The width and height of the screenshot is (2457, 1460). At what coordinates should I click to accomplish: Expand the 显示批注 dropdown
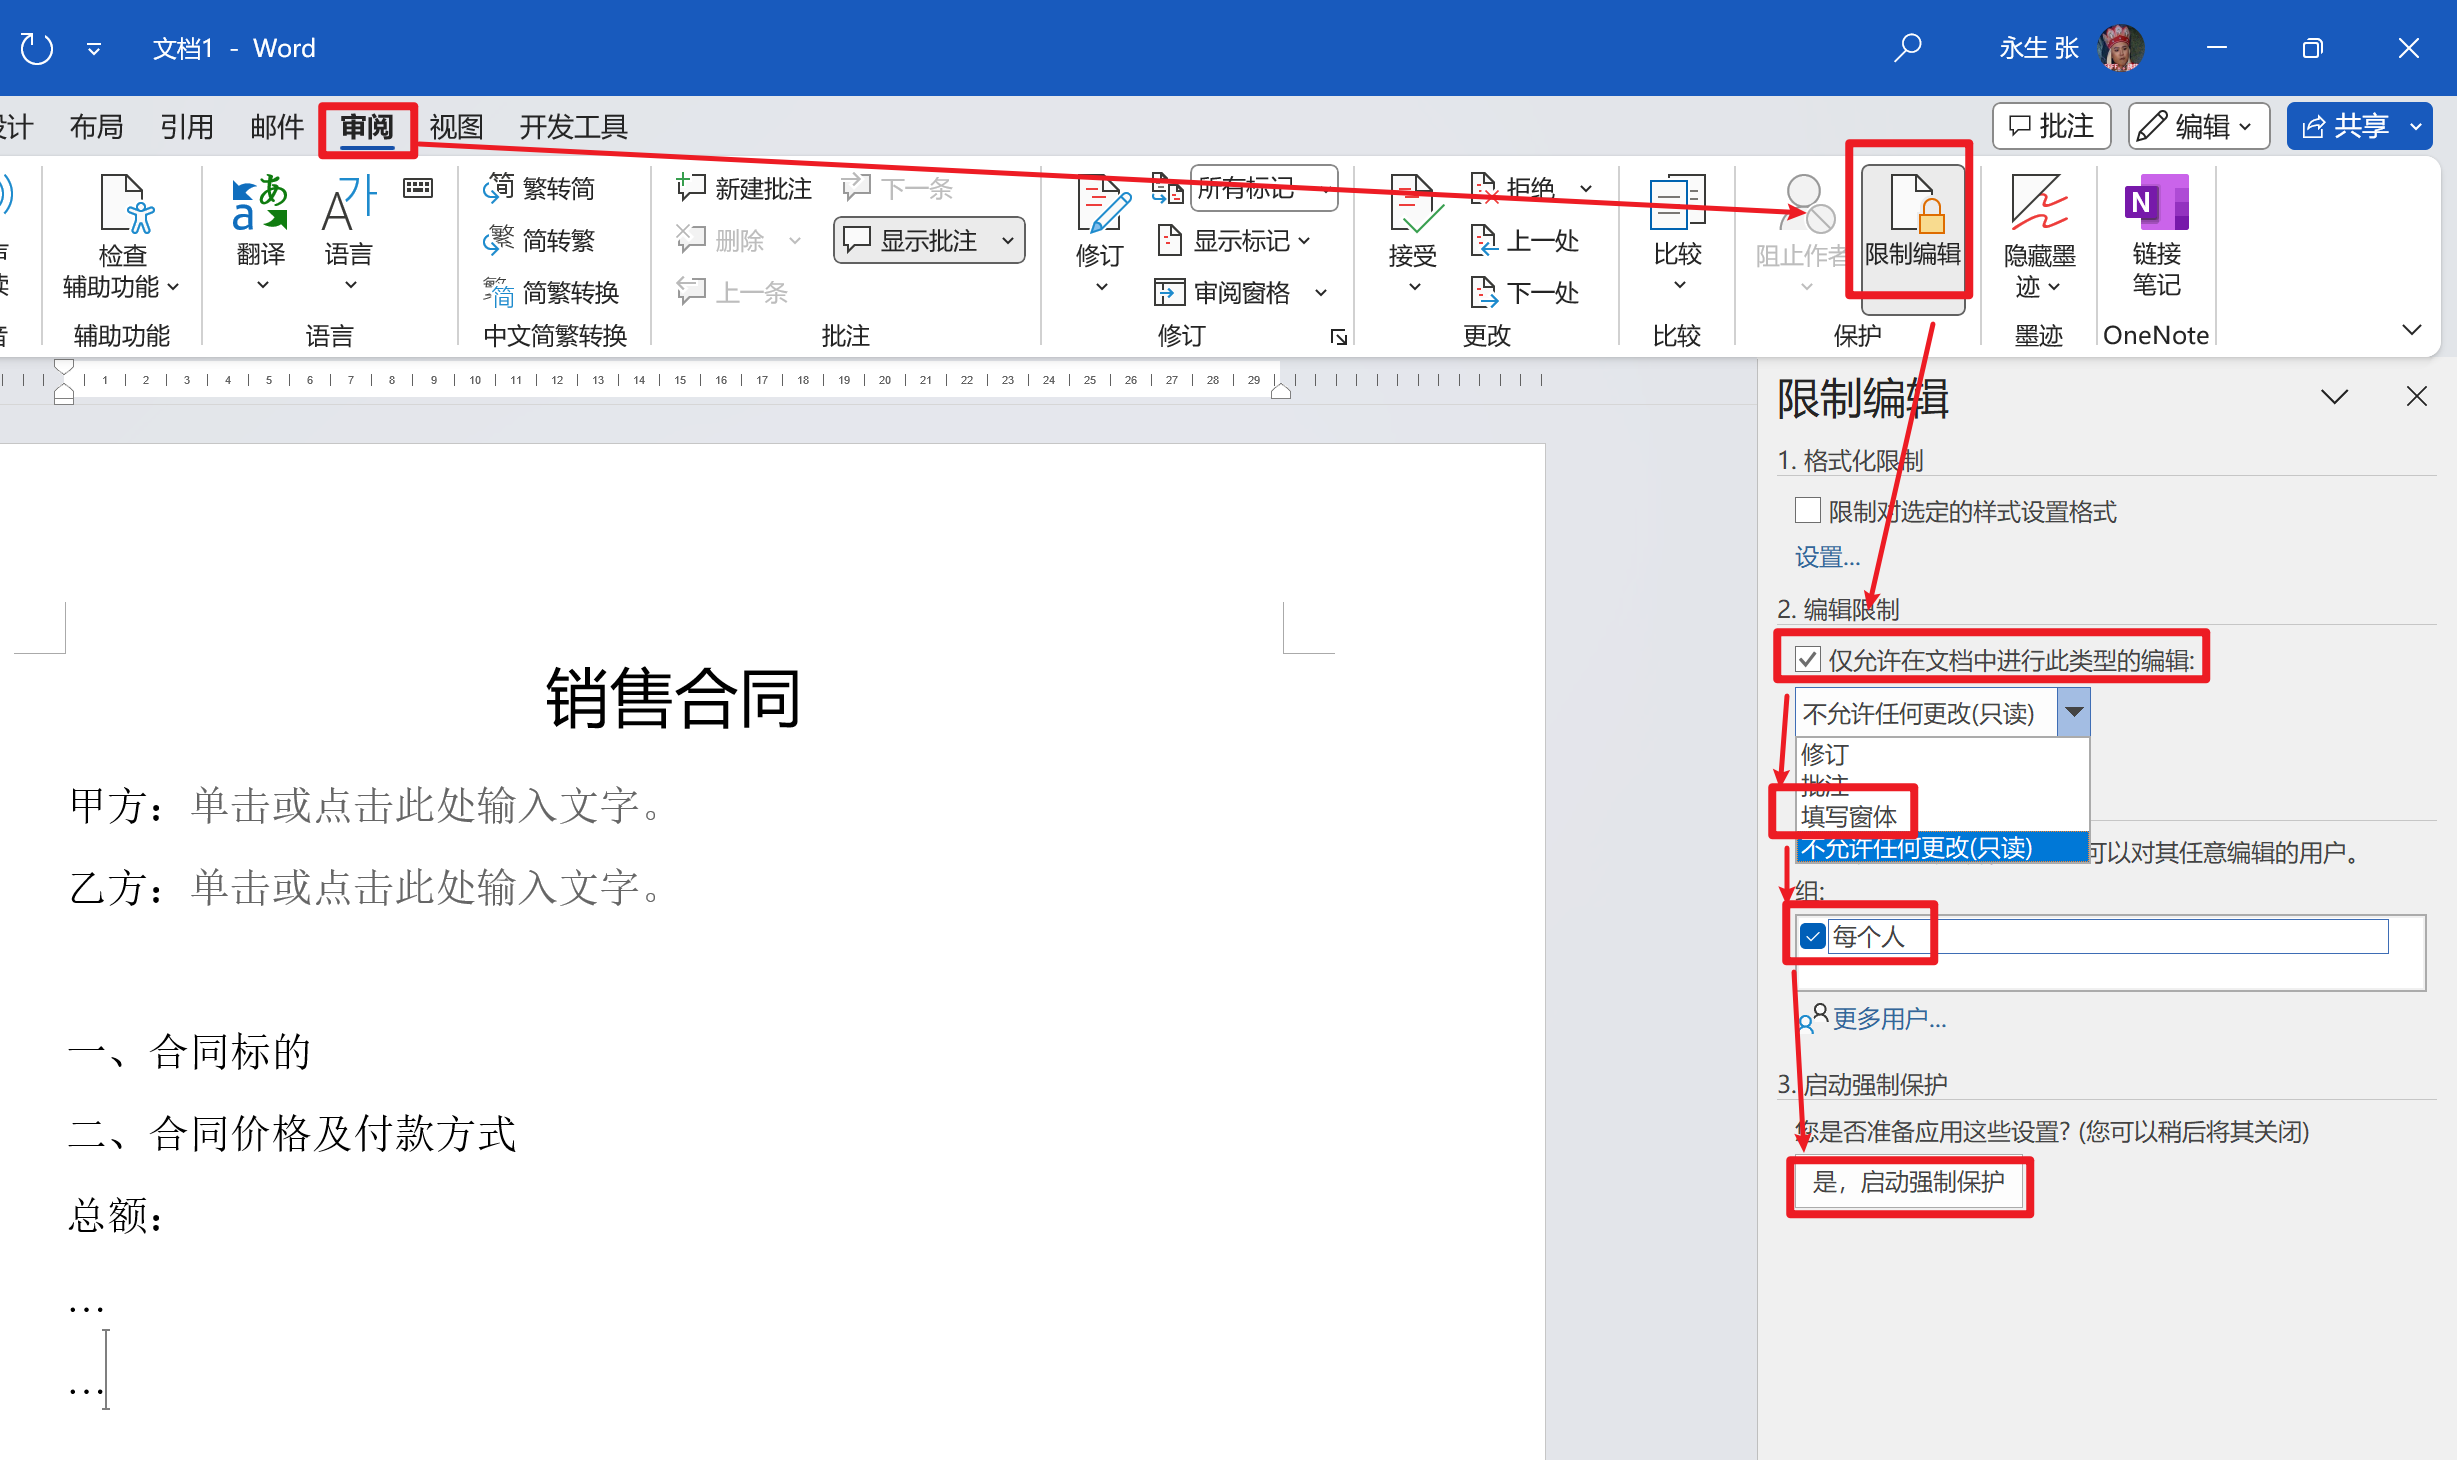click(1007, 241)
